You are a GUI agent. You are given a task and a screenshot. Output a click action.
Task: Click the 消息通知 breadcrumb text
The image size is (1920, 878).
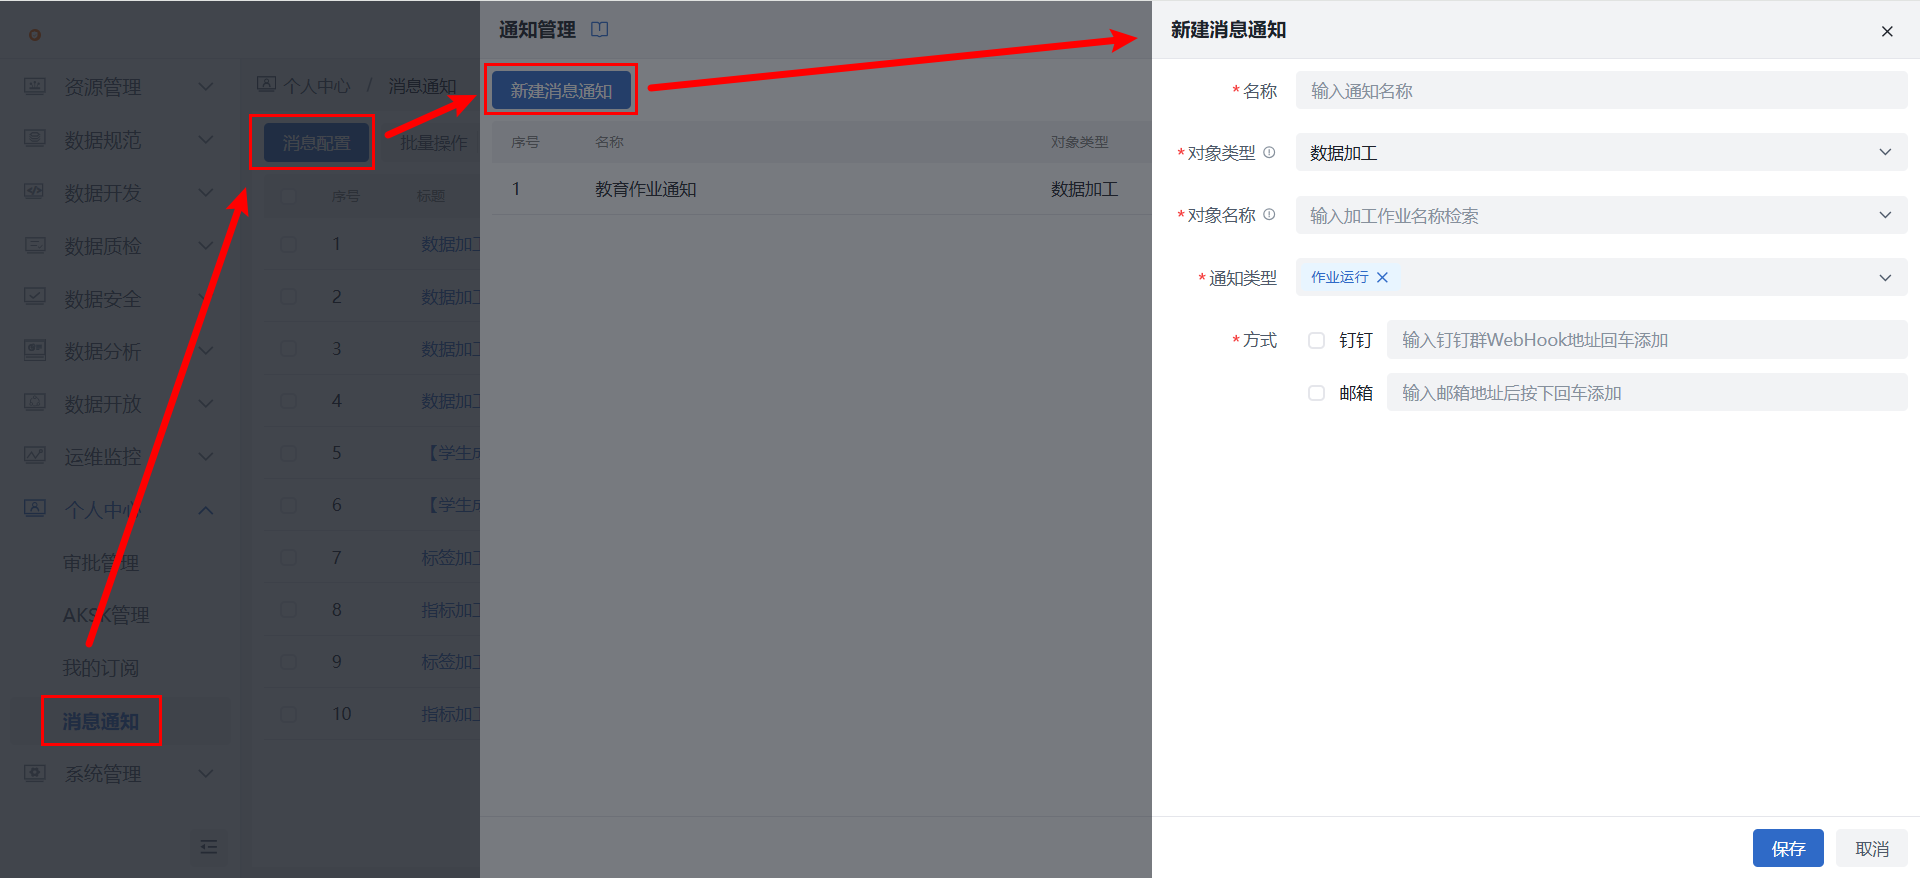point(422,86)
